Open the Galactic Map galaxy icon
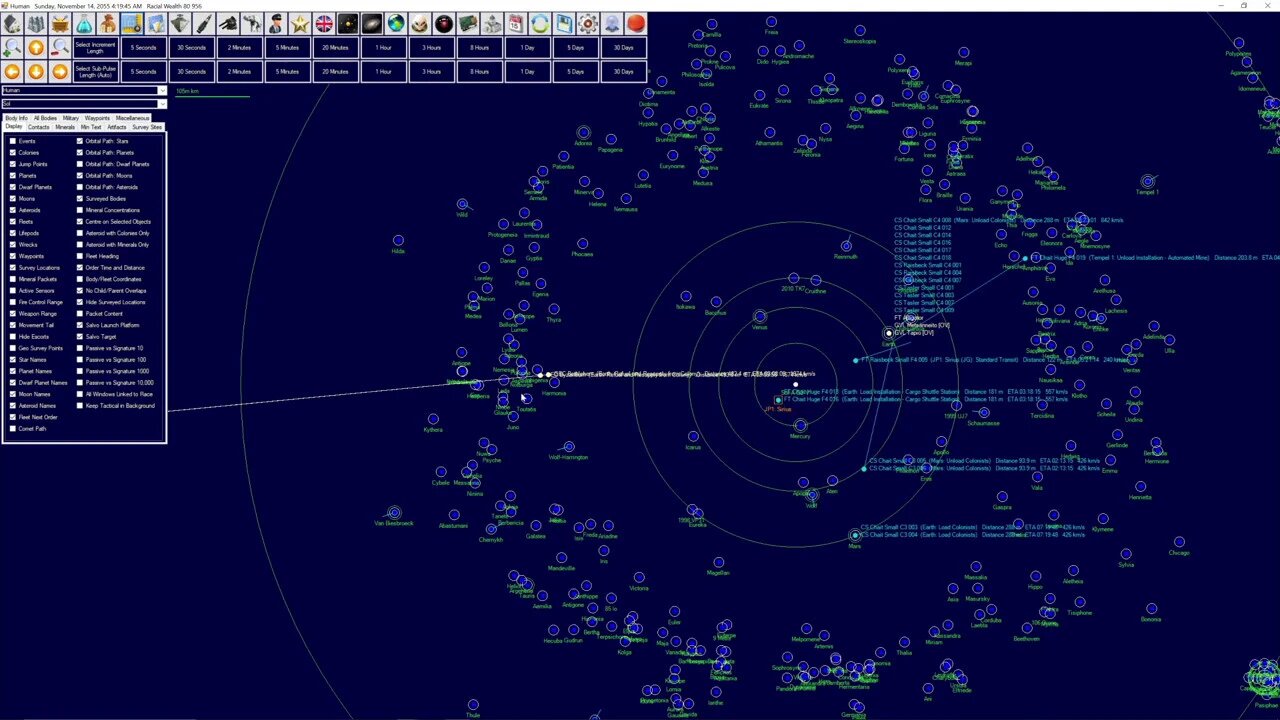The image size is (1280, 720). 372,23
